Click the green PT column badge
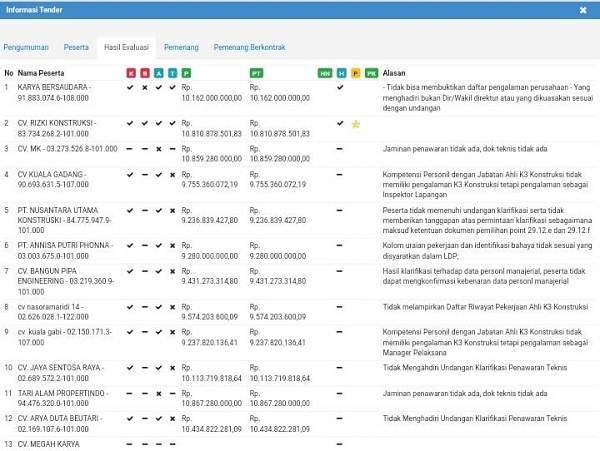This screenshot has height=451, width=600. tap(256, 73)
